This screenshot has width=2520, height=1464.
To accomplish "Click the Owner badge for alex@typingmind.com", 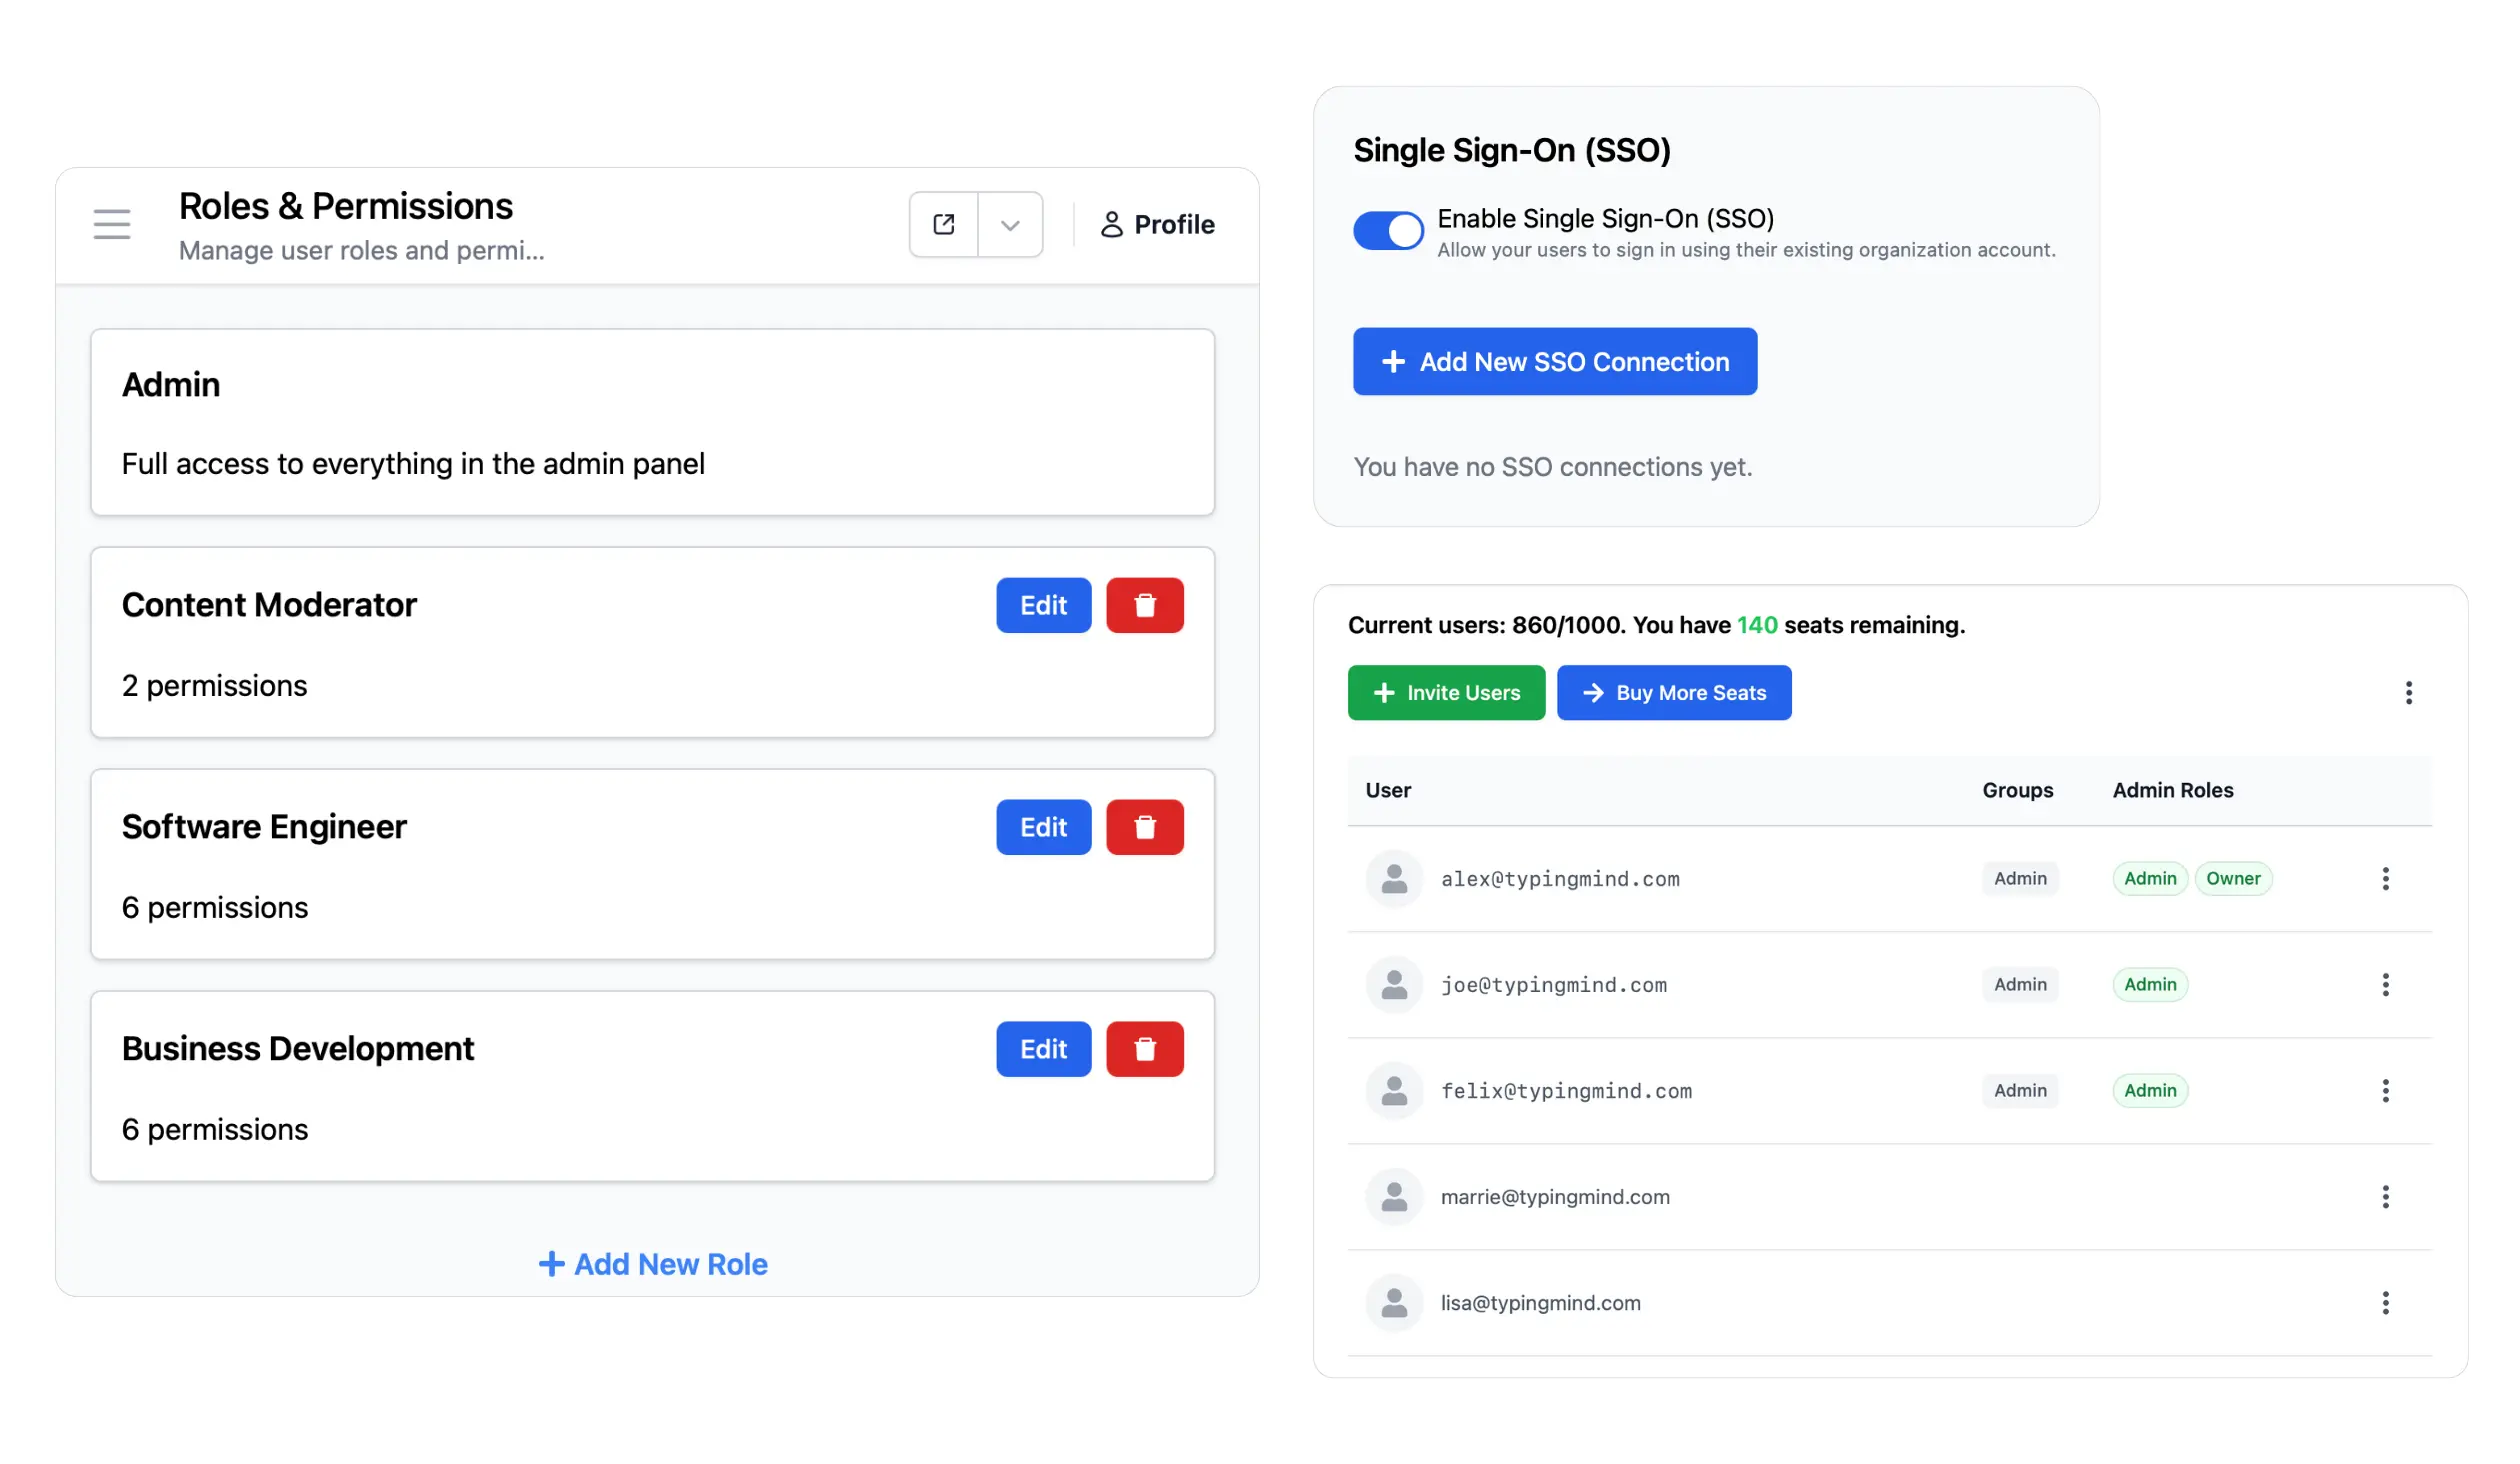I will 2234,878.
